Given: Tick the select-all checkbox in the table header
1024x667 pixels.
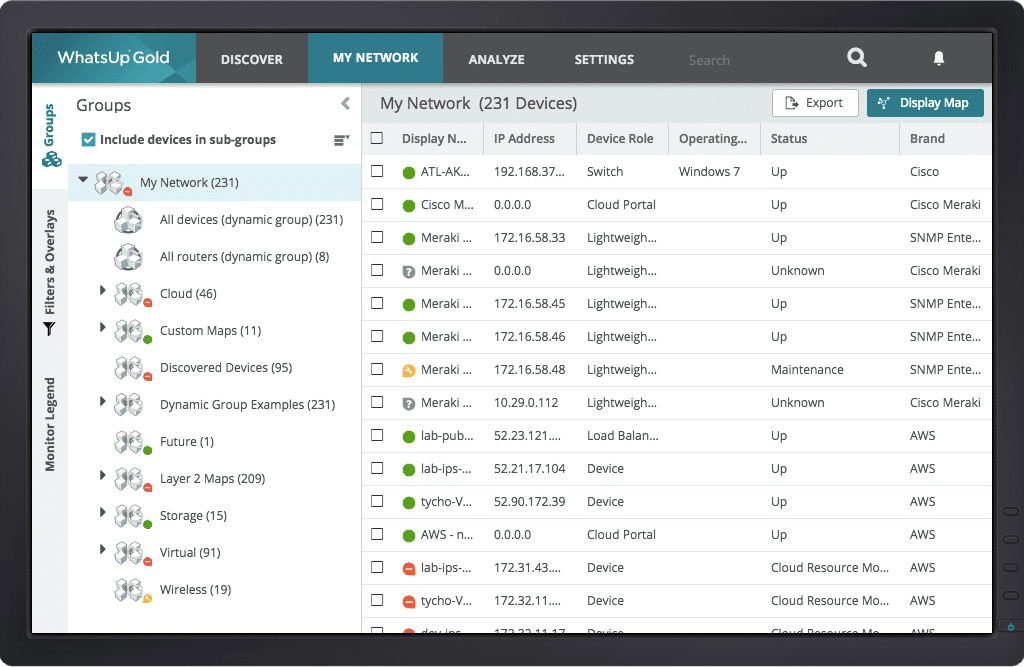Looking at the screenshot, I should [x=377, y=139].
